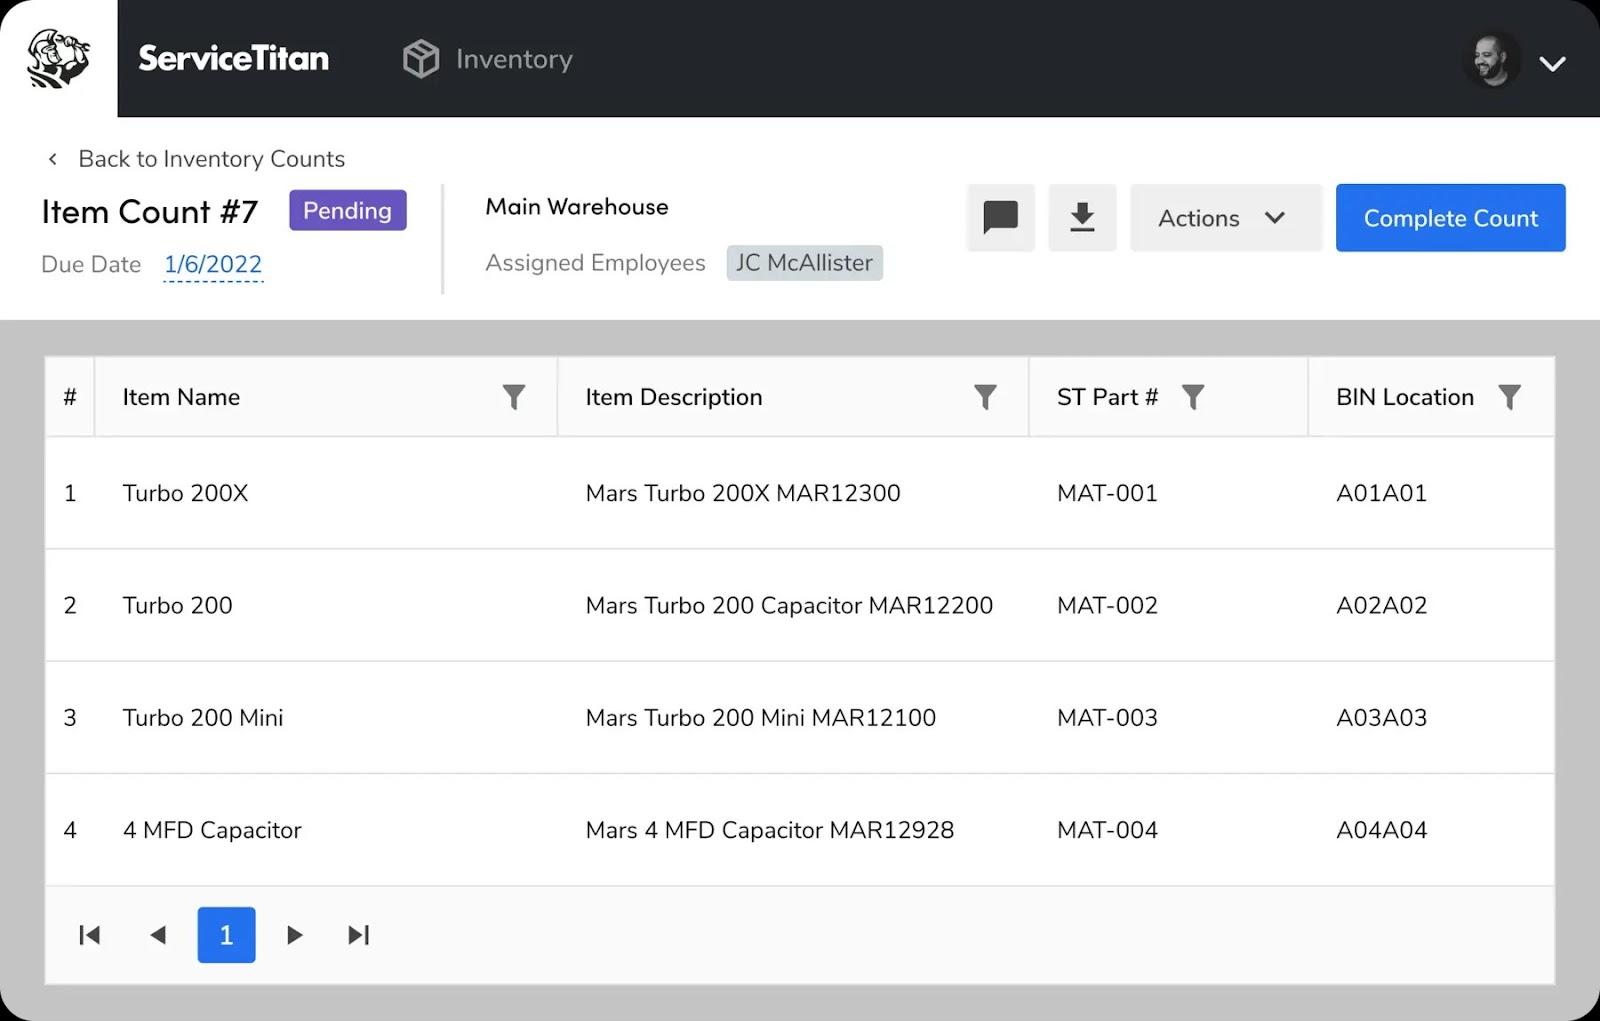Open the user profile menu chevron
The width and height of the screenshot is (1600, 1021).
1552,64
